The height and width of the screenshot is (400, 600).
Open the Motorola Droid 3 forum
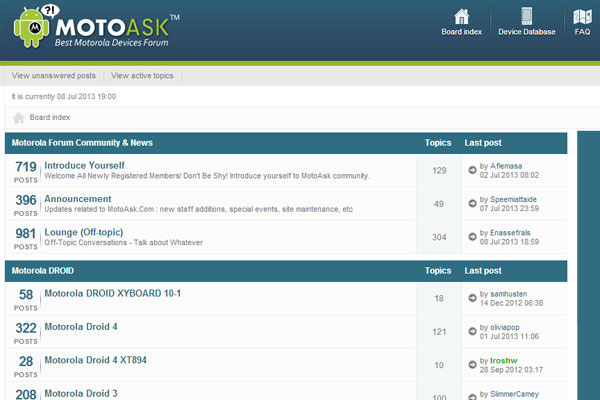tap(81, 393)
